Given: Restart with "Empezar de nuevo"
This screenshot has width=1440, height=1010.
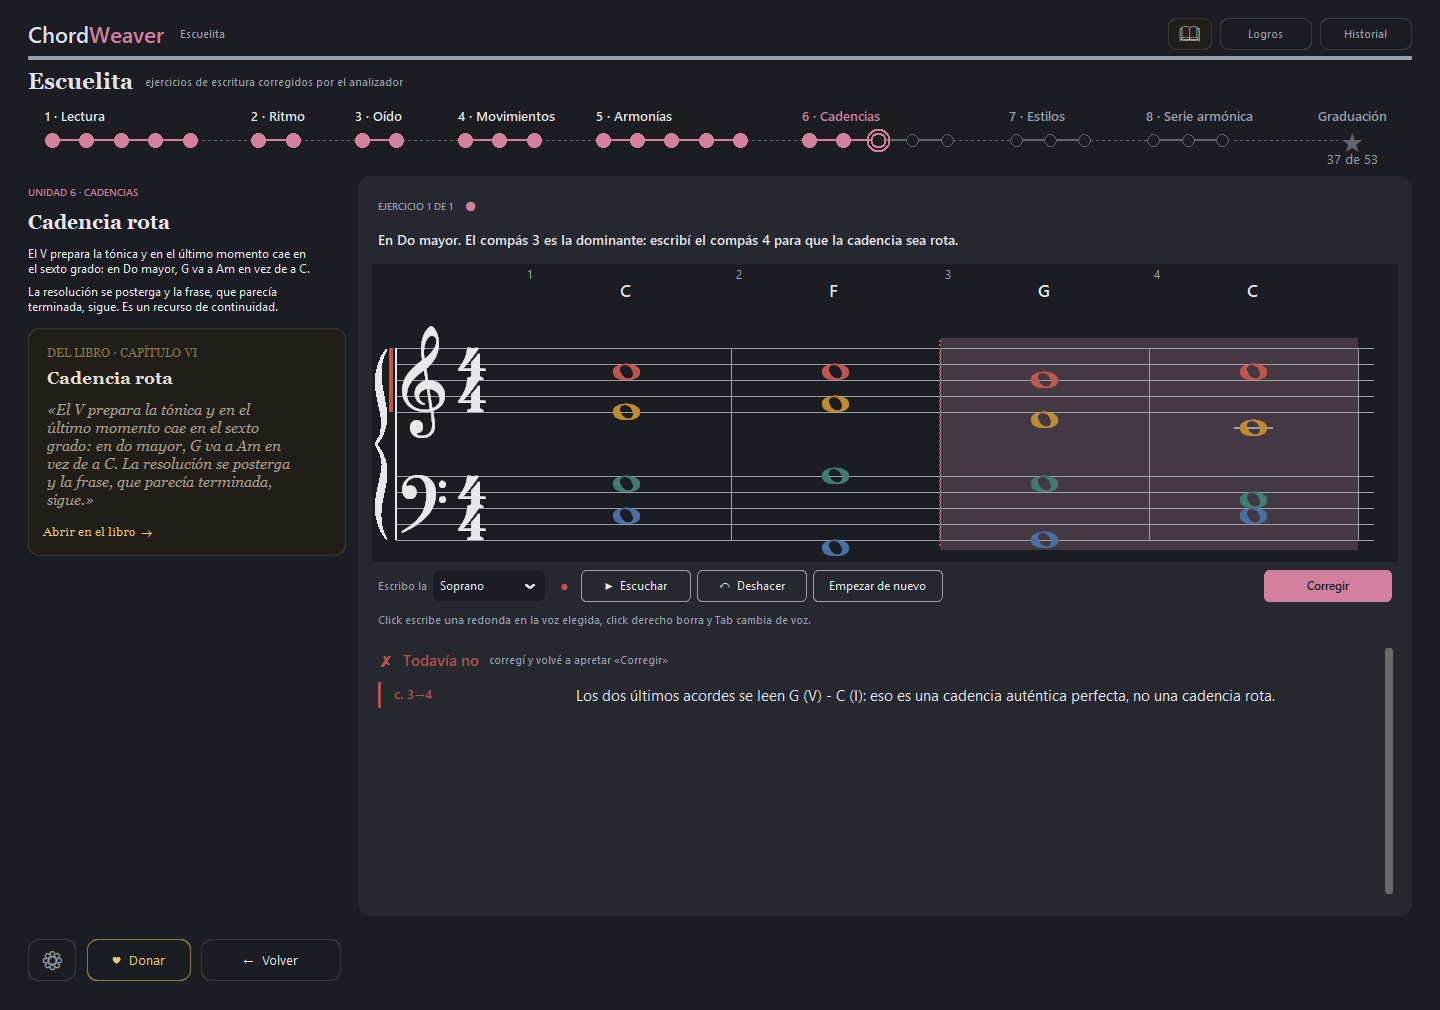Looking at the screenshot, I should point(878,586).
